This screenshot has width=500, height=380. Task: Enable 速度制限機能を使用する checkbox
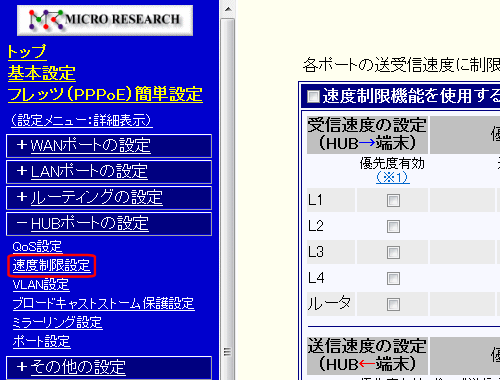point(313,97)
